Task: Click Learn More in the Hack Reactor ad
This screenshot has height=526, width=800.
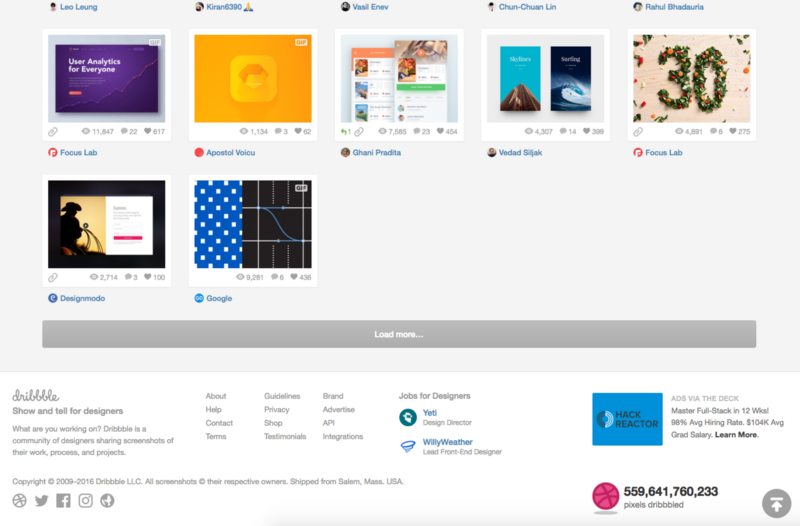Action: pyautogui.click(x=735, y=435)
